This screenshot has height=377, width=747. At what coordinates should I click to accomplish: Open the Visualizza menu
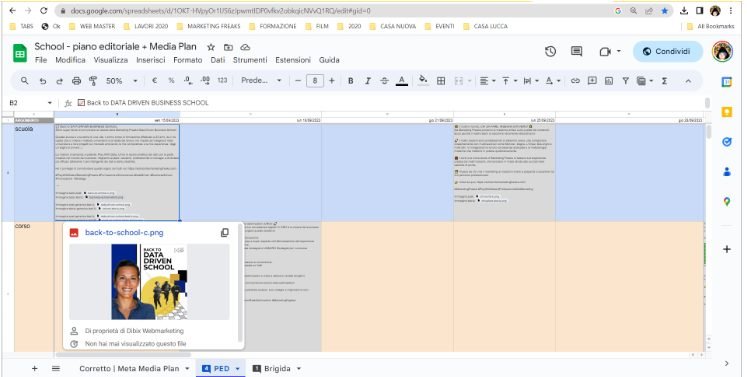(x=111, y=60)
